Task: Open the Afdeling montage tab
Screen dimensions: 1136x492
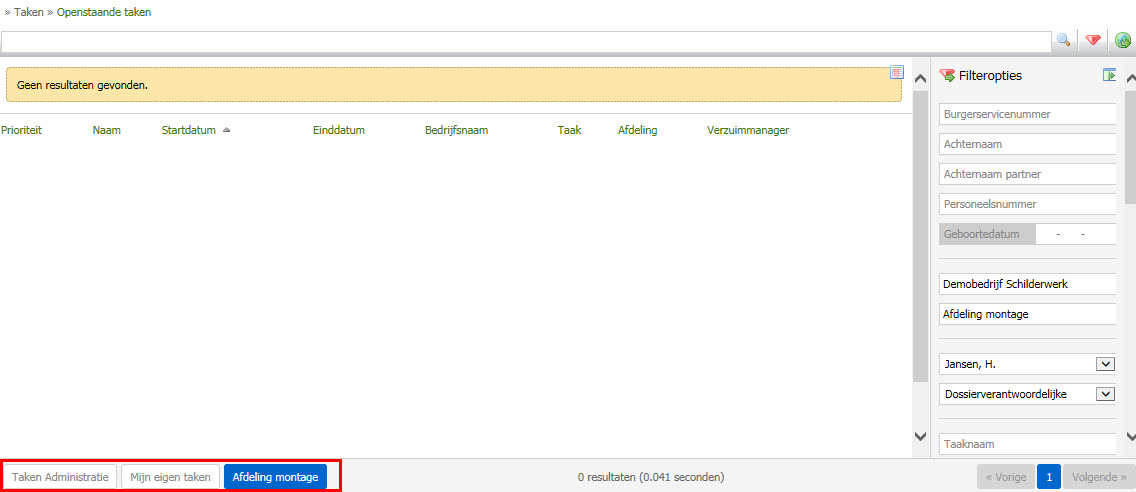Action: (x=275, y=477)
